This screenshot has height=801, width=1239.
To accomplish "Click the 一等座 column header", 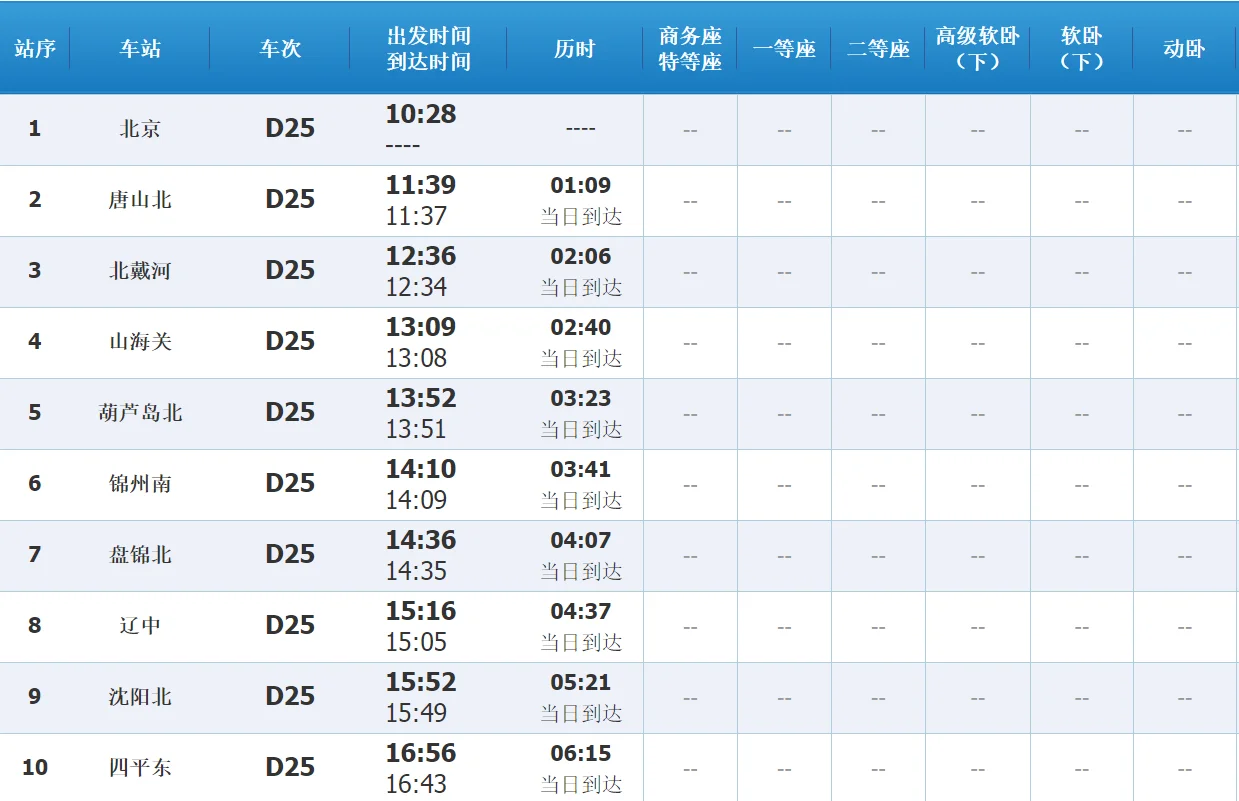I will tap(784, 47).
